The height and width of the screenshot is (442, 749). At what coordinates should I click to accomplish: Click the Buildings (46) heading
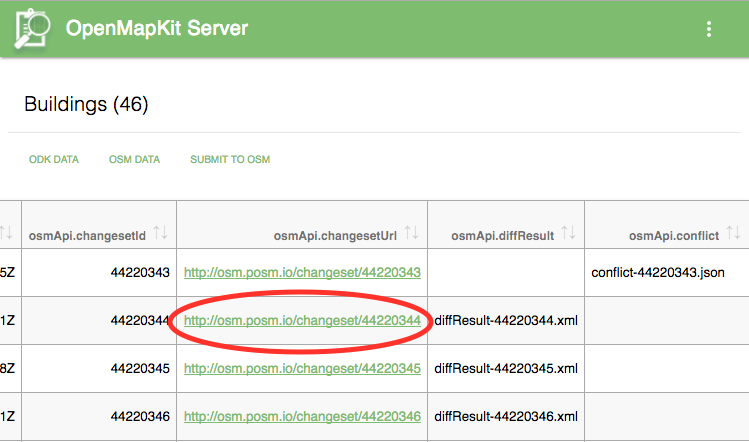(86, 104)
